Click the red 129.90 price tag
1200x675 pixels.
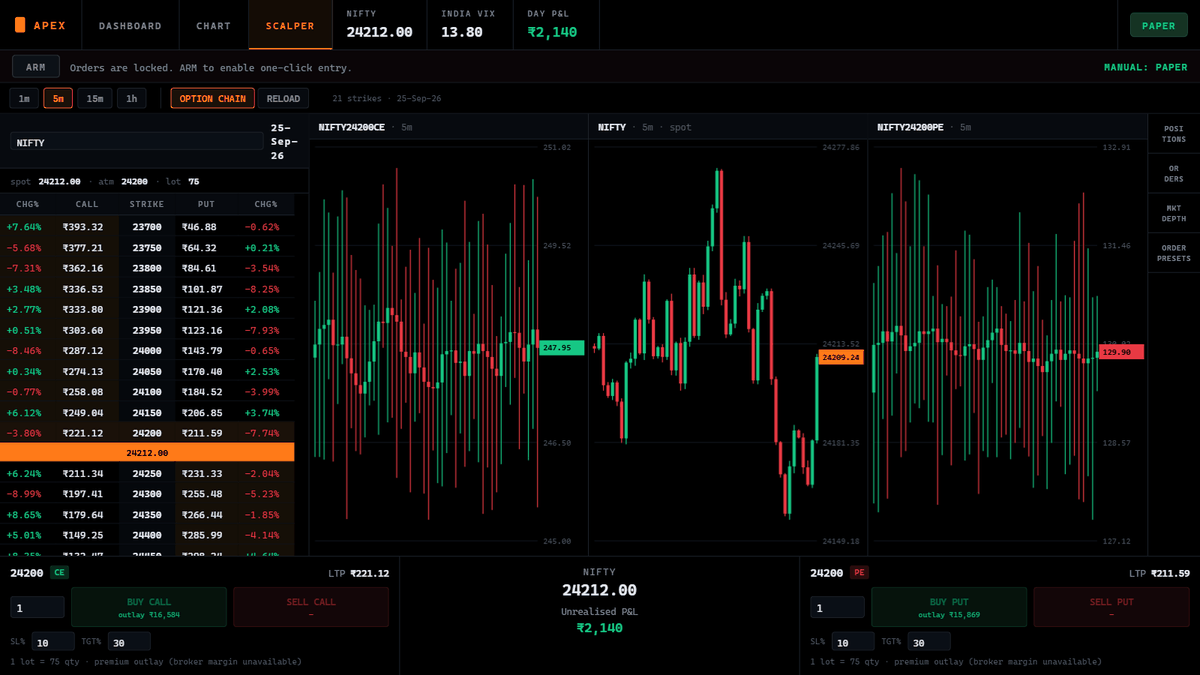[1121, 352]
